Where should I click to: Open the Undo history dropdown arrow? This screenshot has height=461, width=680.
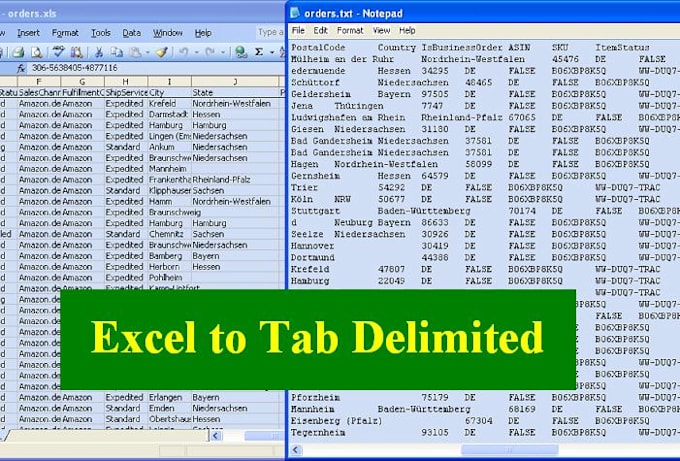point(196,53)
